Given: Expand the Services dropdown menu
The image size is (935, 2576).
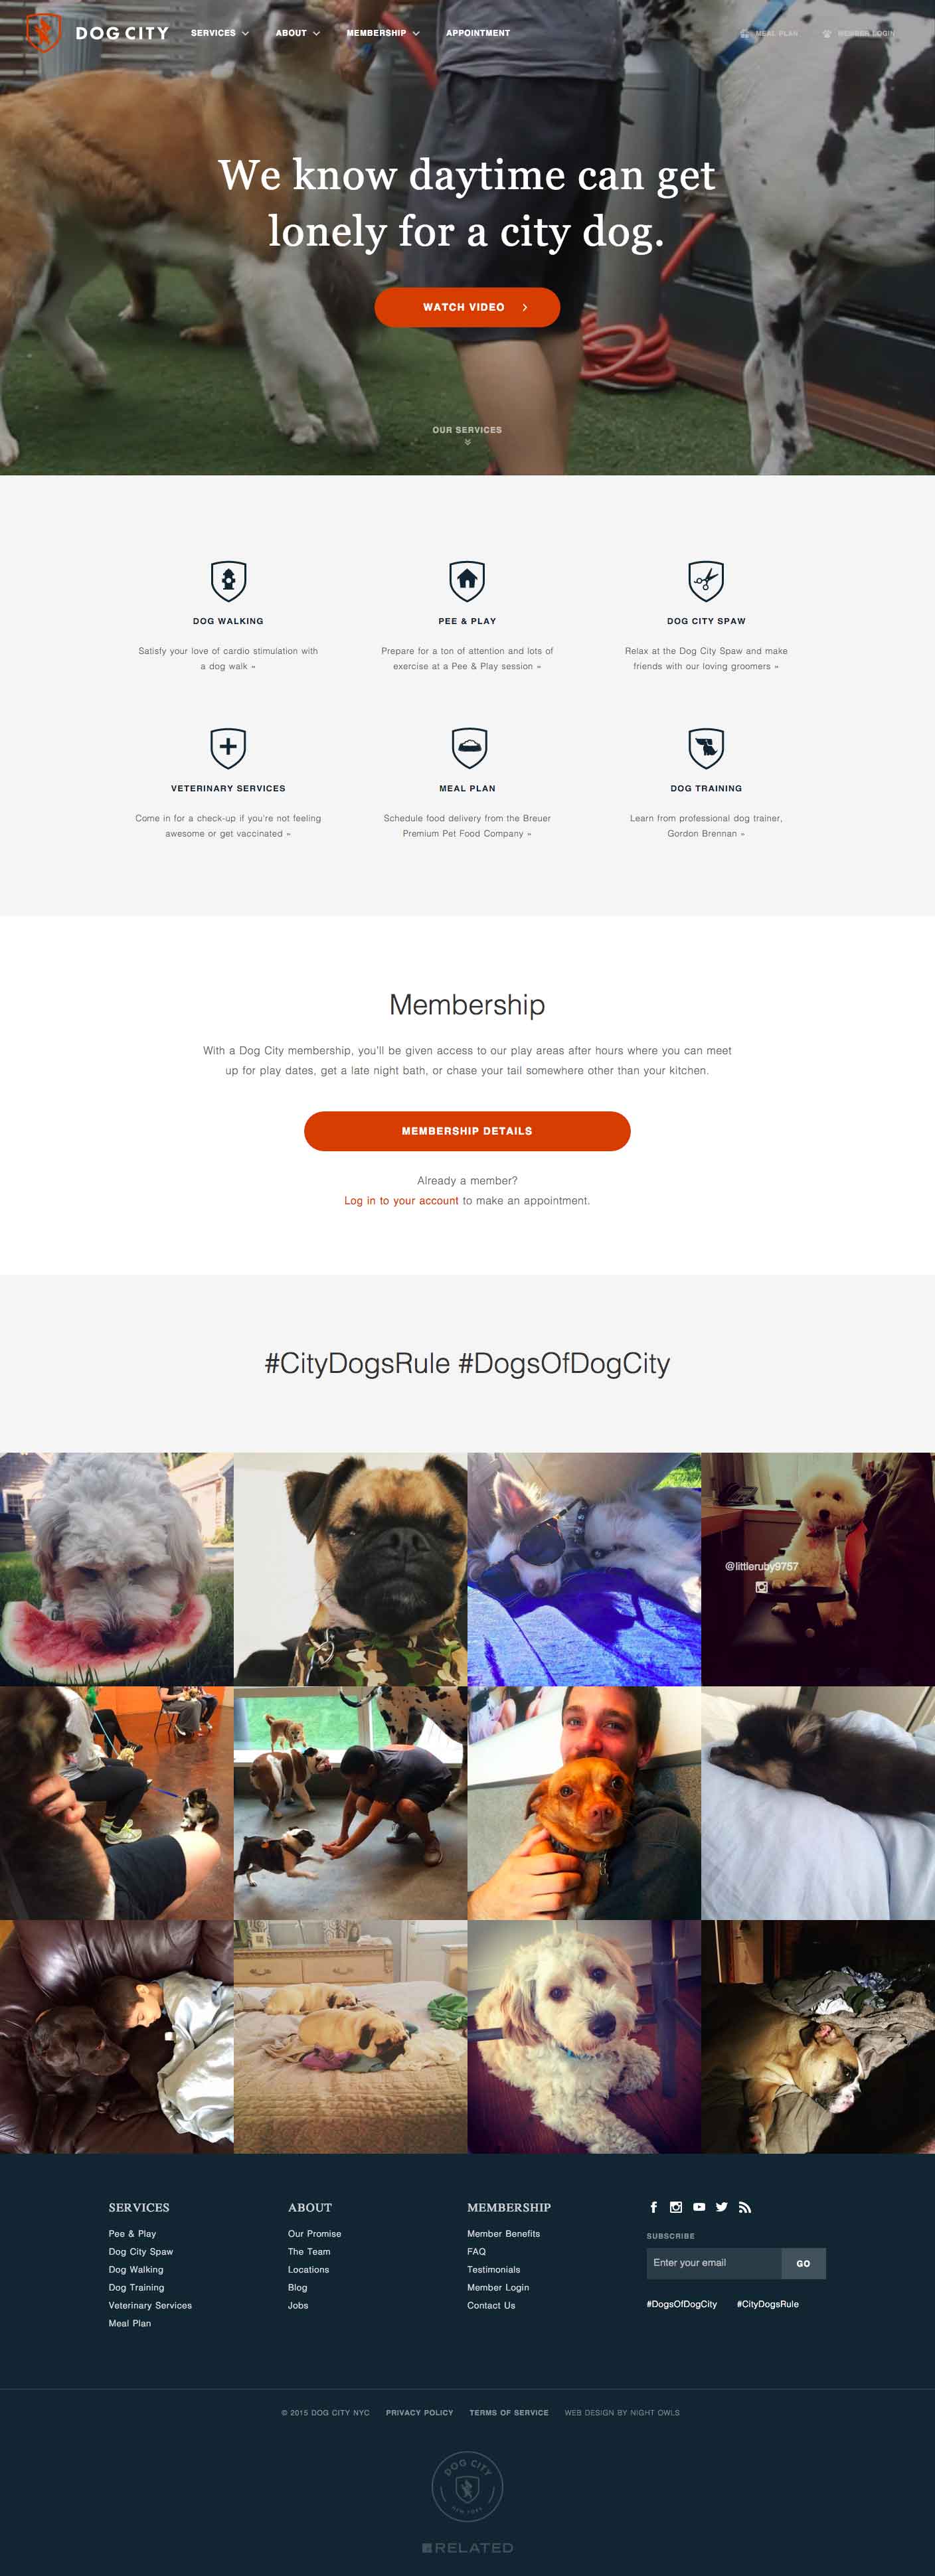Looking at the screenshot, I should (220, 33).
